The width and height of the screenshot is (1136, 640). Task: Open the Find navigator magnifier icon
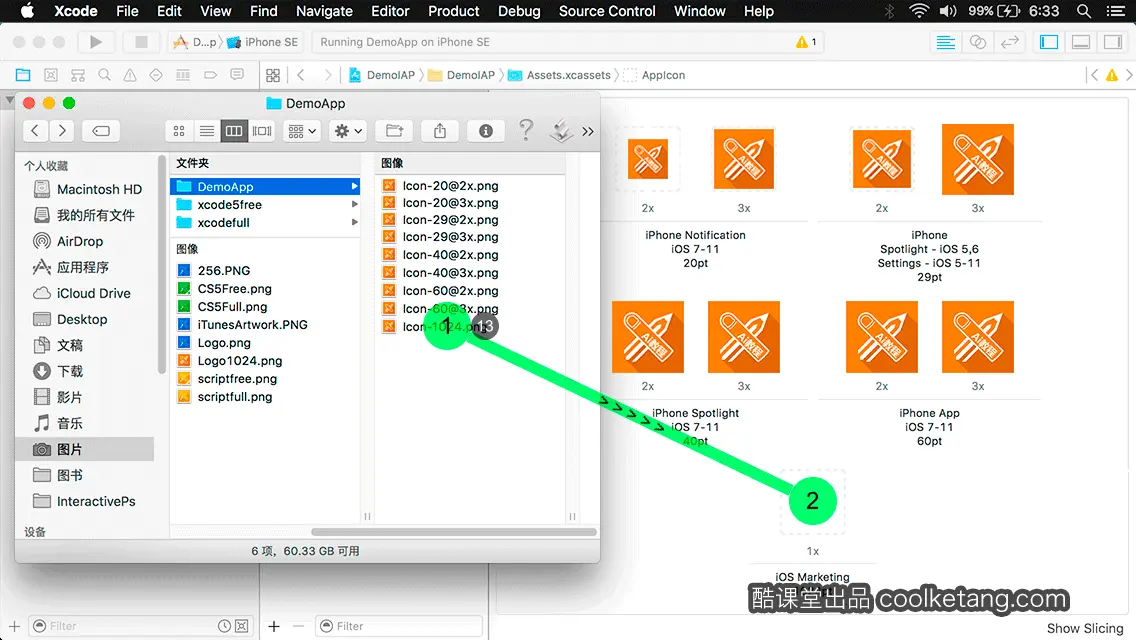[104, 75]
